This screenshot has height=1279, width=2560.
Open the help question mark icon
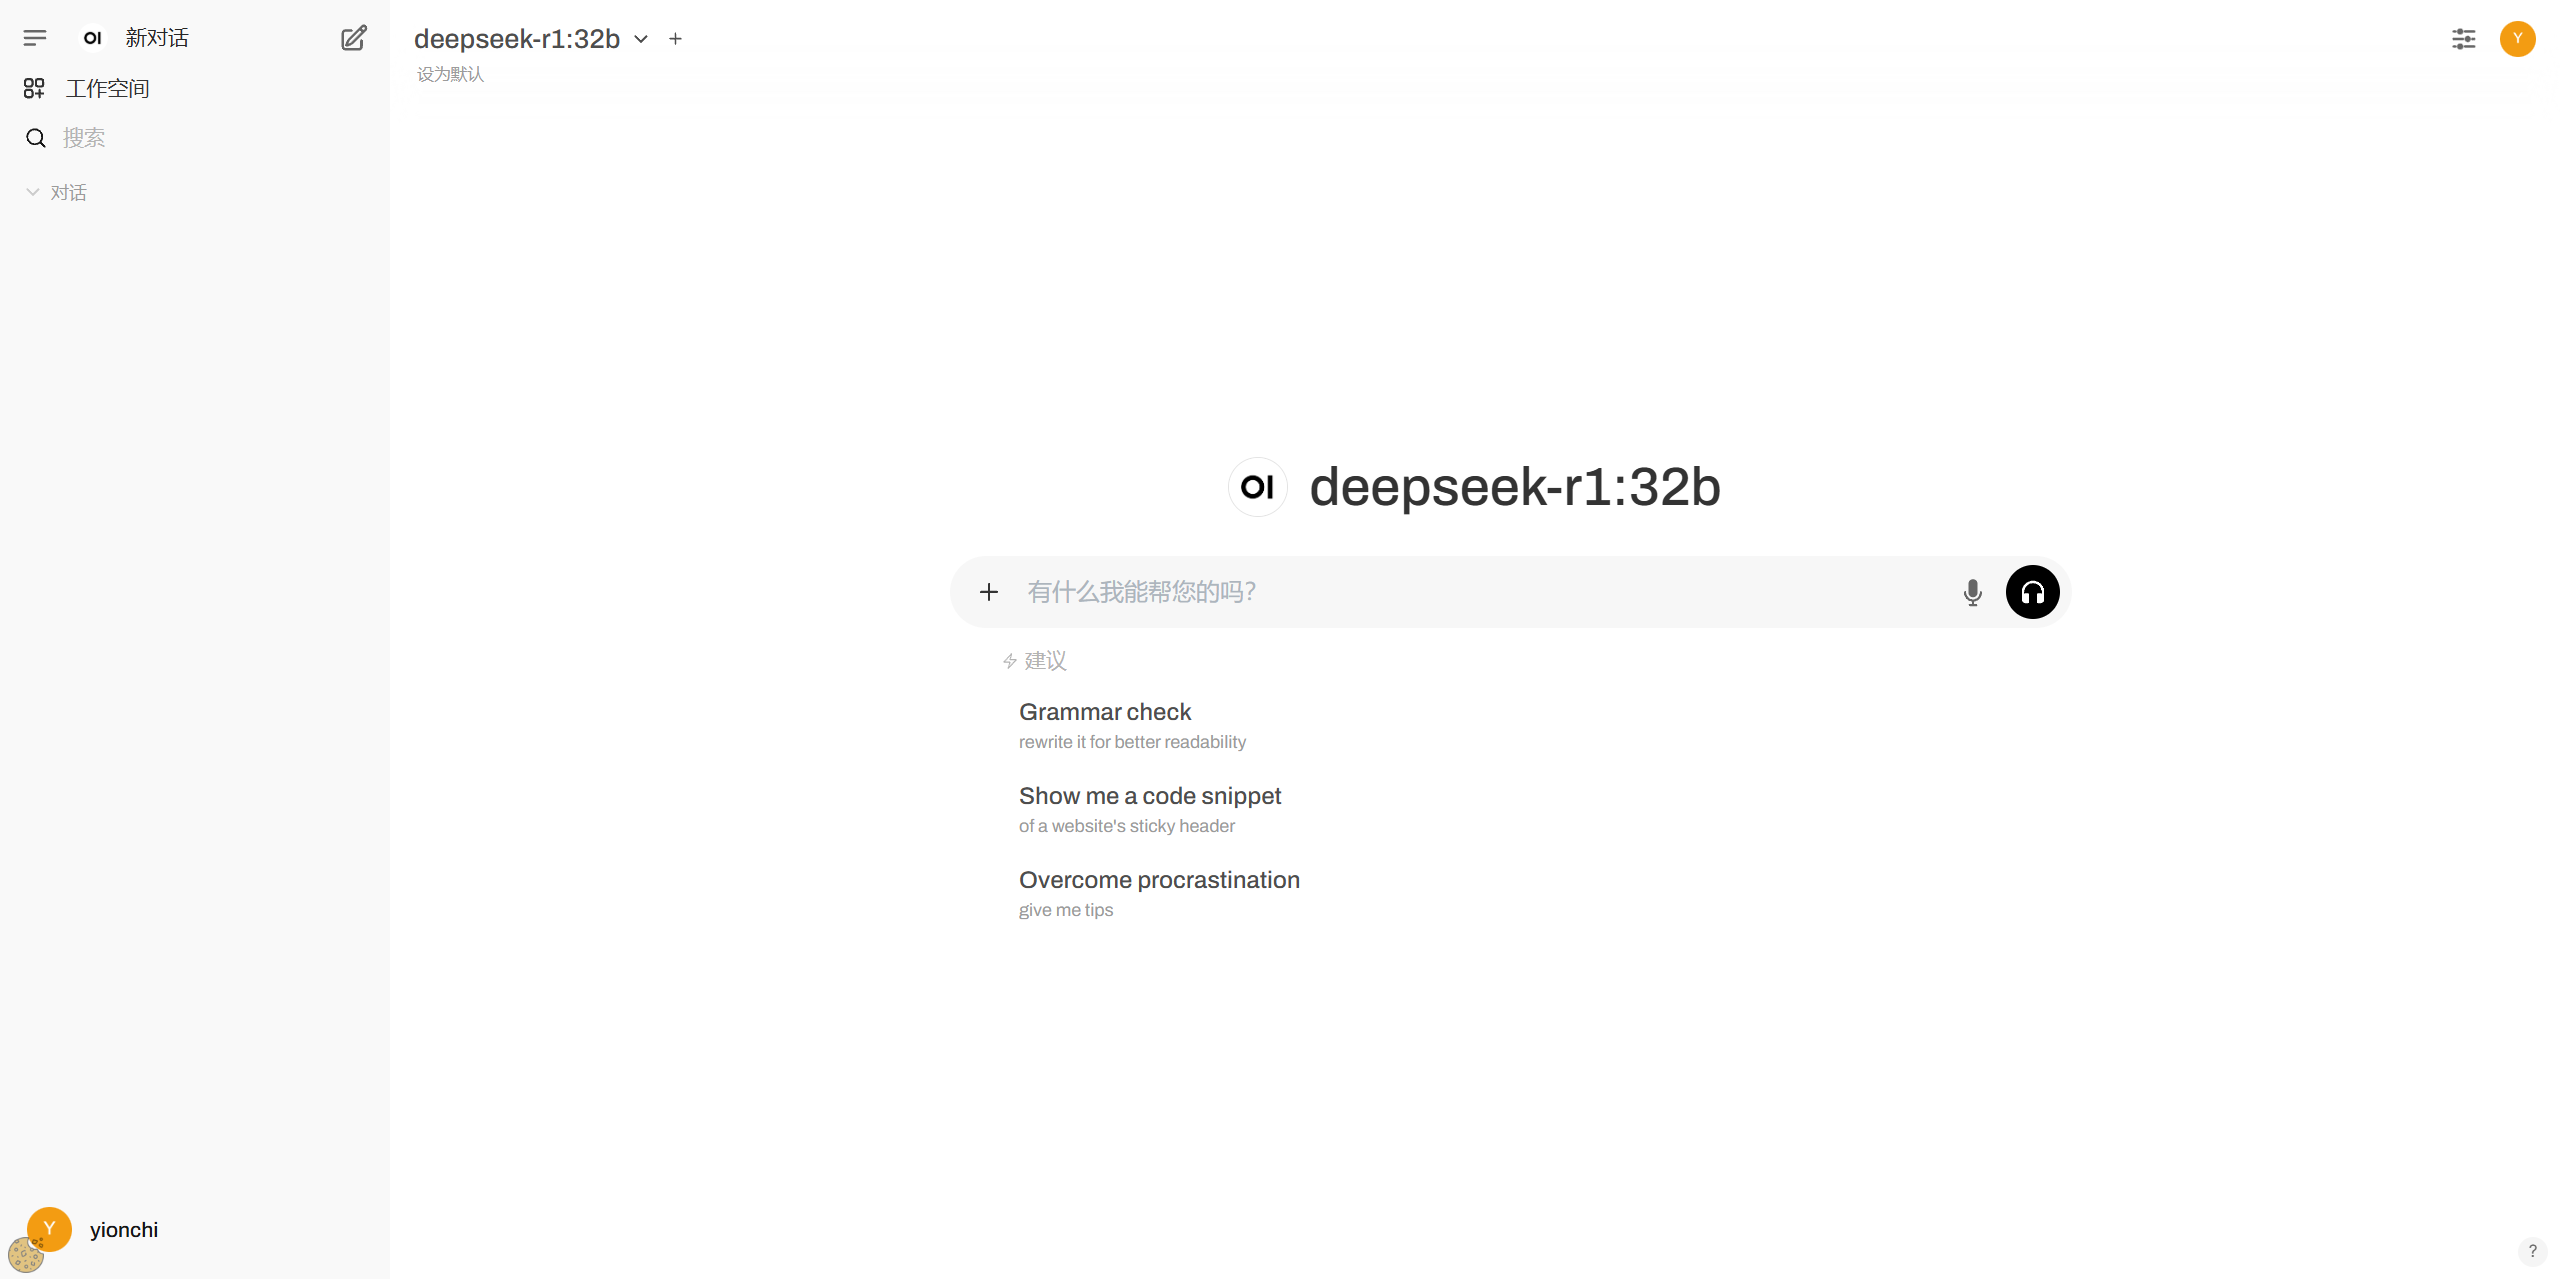(2534, 1251)
